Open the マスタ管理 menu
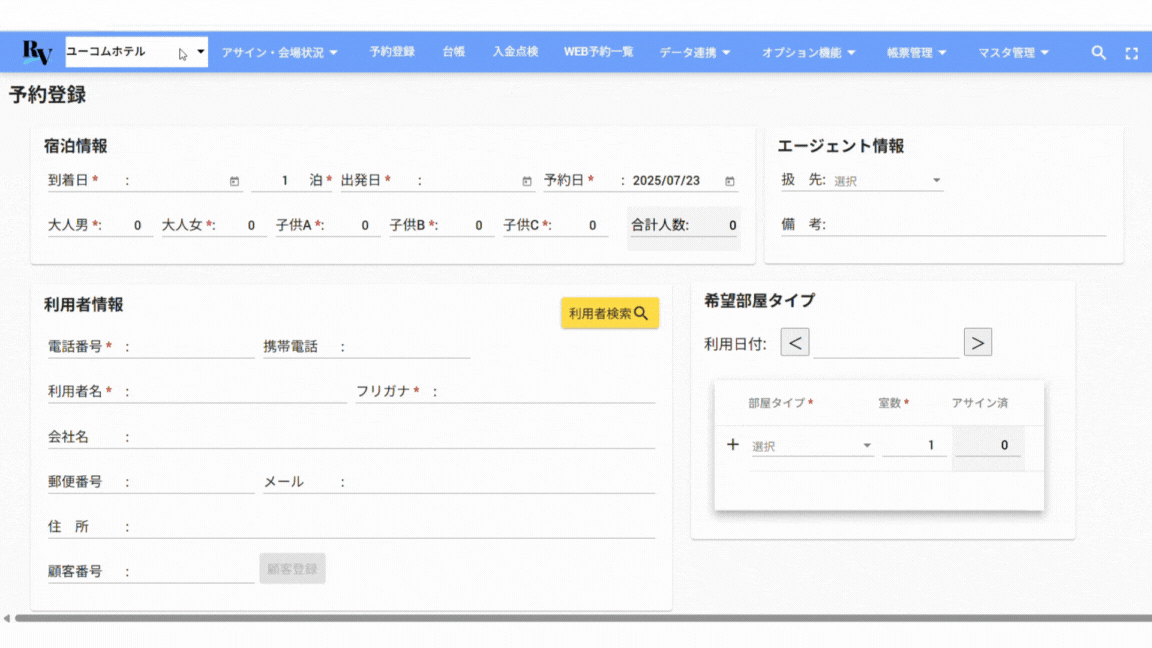 click(x=1013, y=52)
